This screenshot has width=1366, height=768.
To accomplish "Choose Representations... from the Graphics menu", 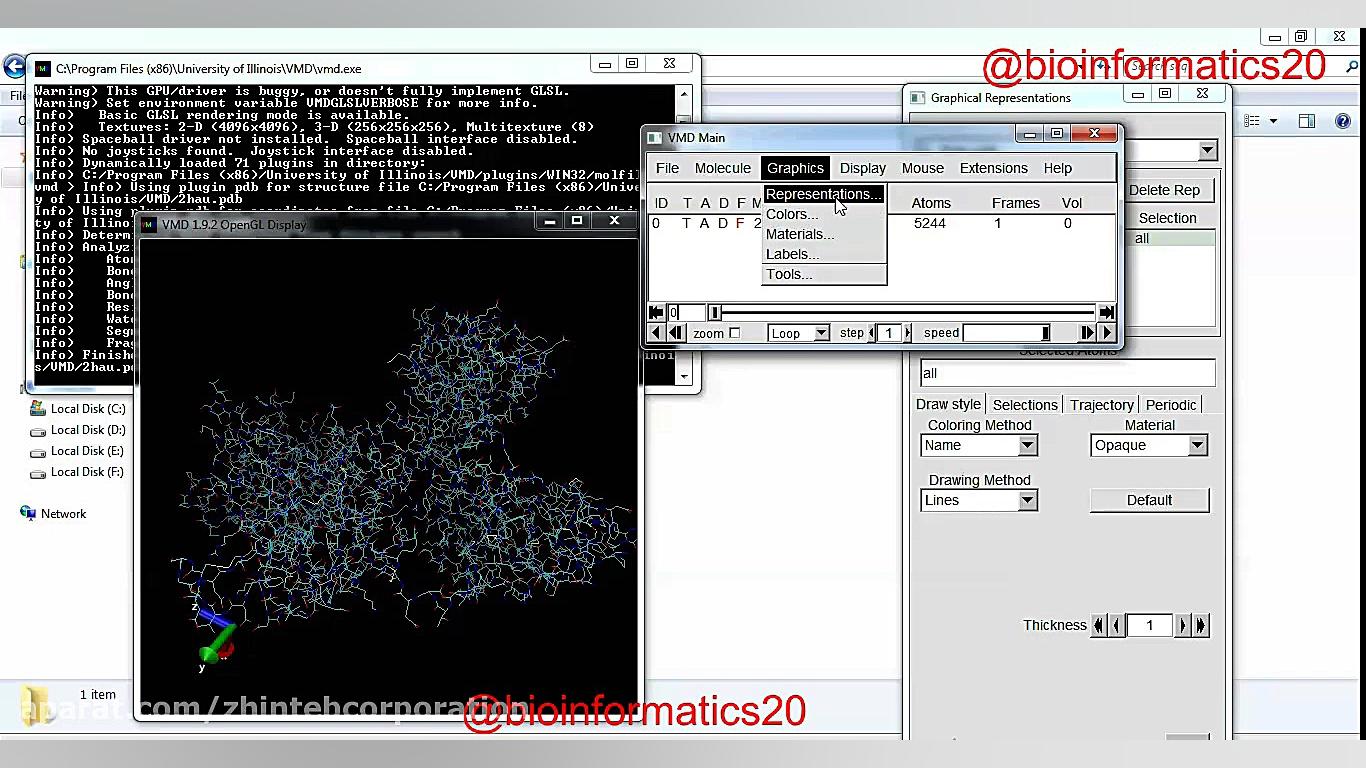I will [822, 194].
